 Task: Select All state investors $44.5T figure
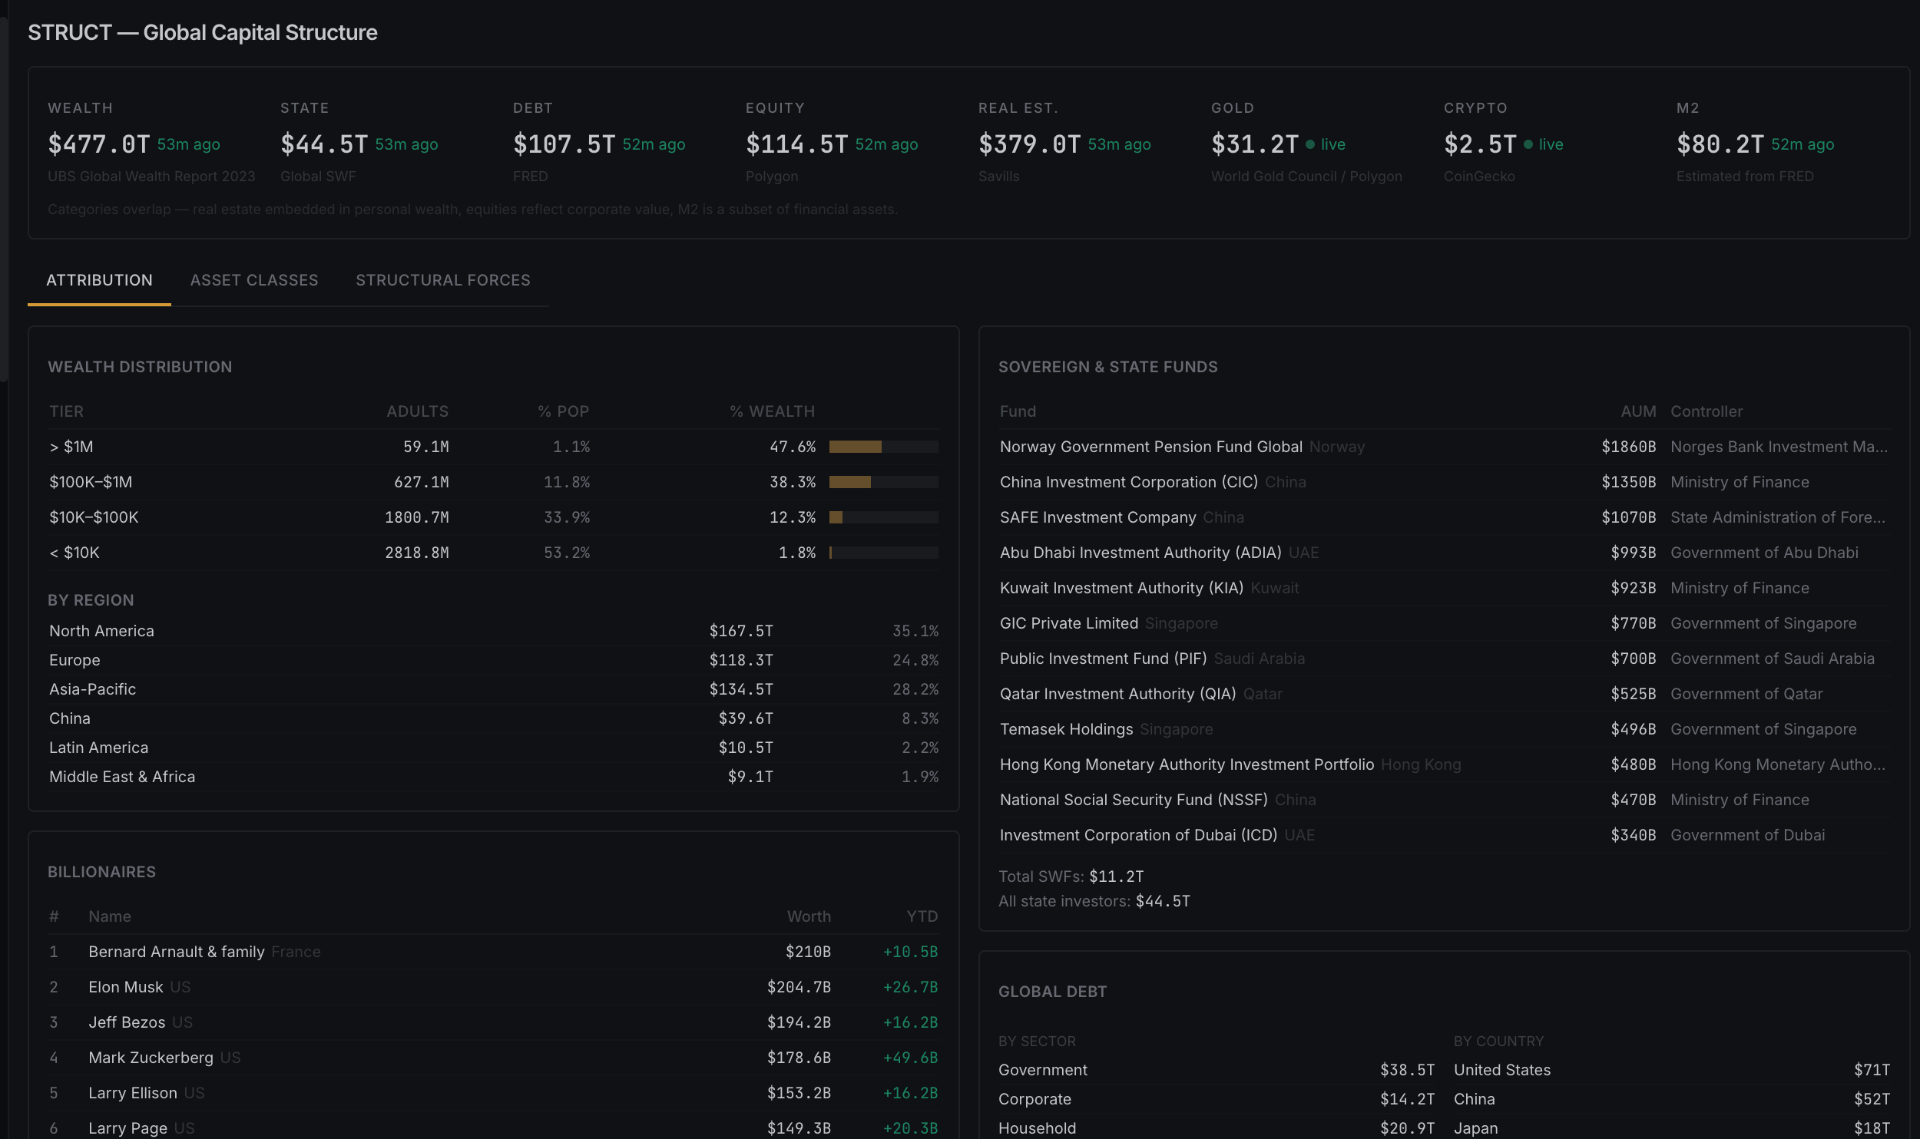point(1163,901)
